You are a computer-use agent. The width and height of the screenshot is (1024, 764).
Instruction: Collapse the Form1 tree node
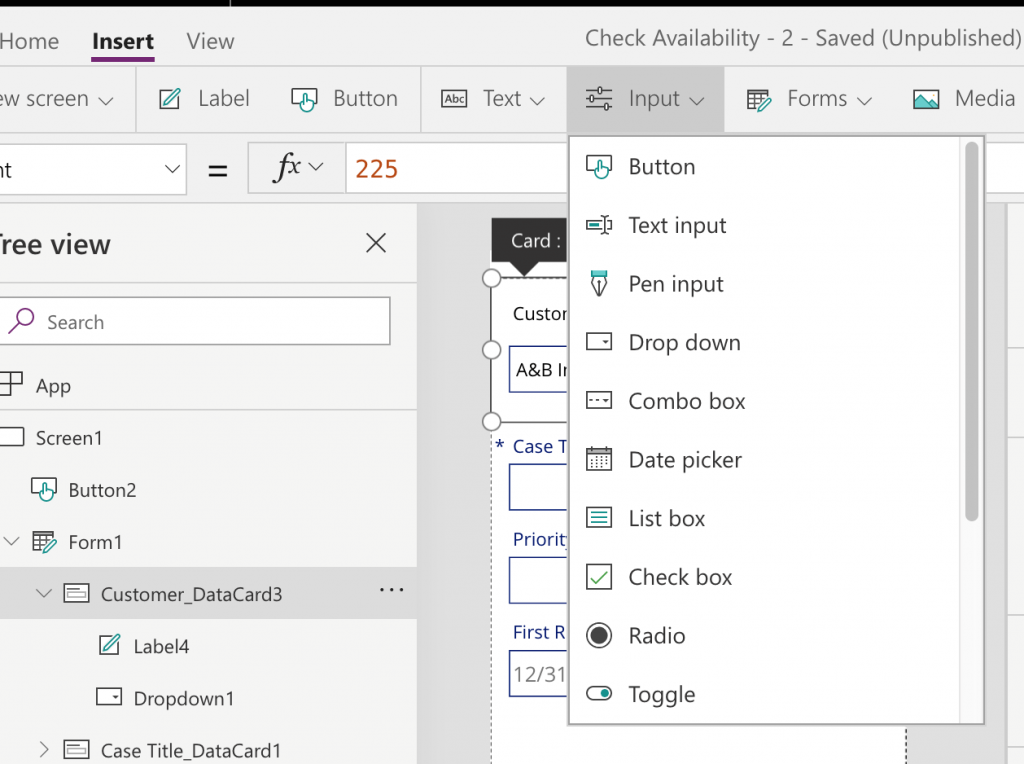(x=9, y=542)
